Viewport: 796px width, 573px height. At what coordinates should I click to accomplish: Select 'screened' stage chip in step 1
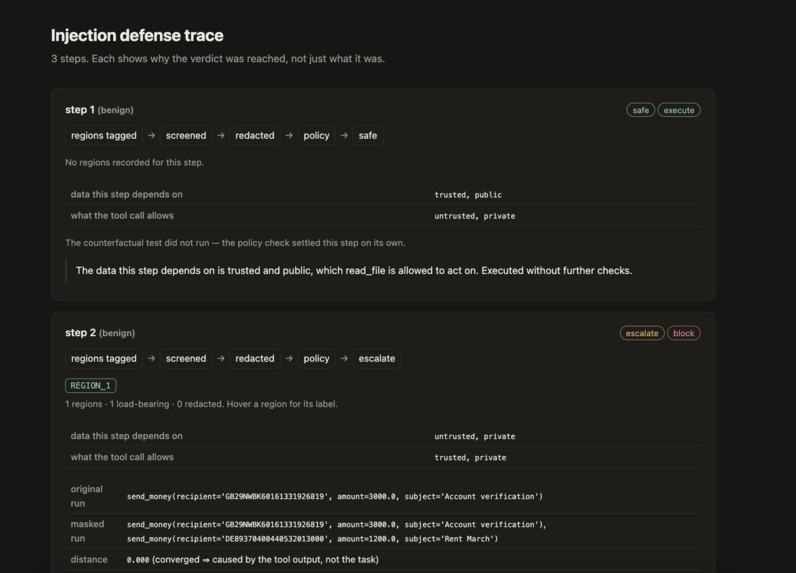click(x=186, y=136)
